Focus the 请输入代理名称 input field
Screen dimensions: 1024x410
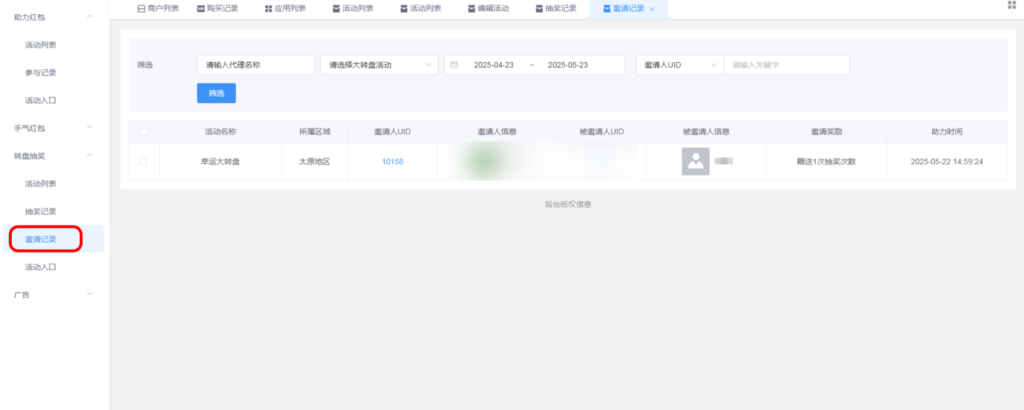click(256, 65)
